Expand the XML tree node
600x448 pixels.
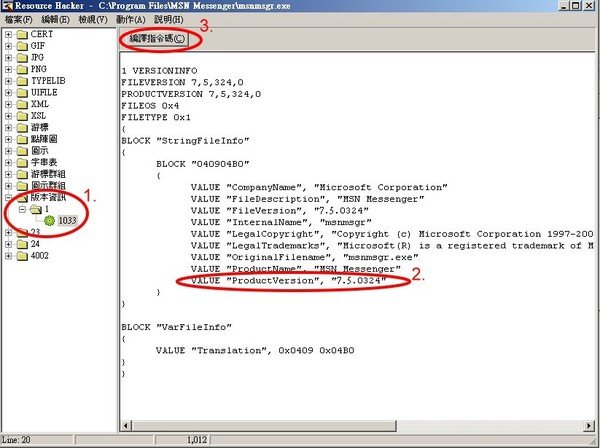[8, 105]
